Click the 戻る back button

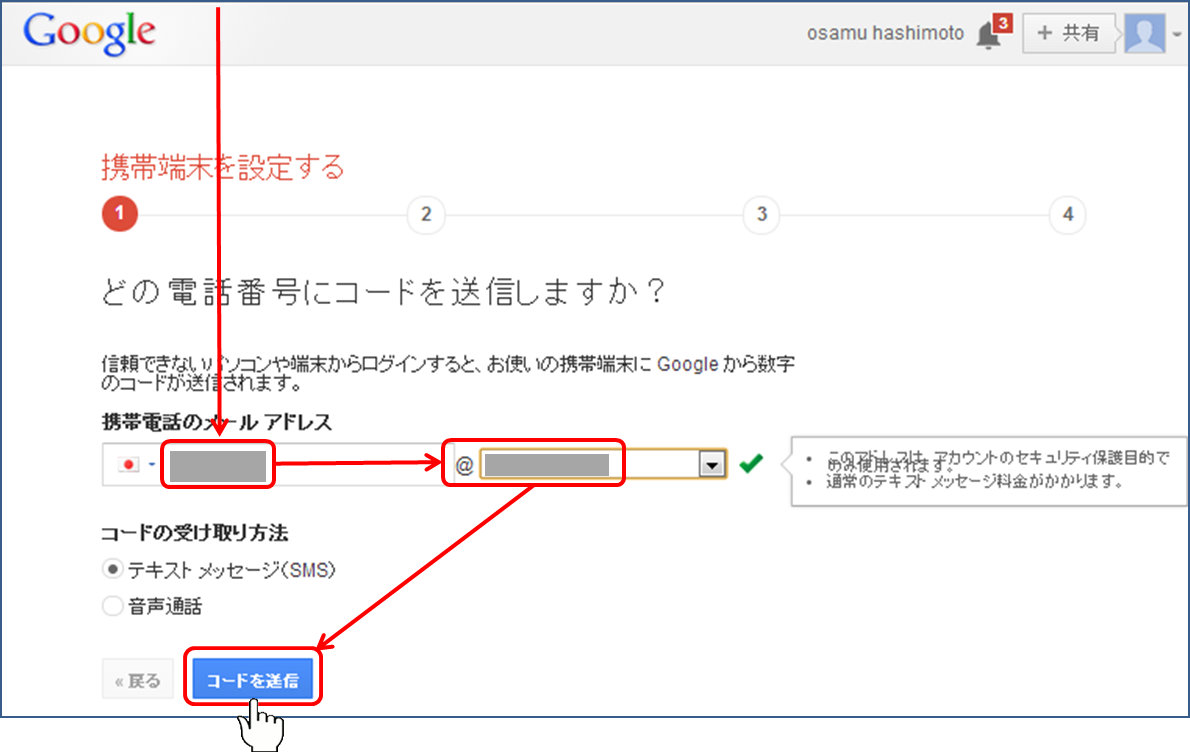coord(137,681)
